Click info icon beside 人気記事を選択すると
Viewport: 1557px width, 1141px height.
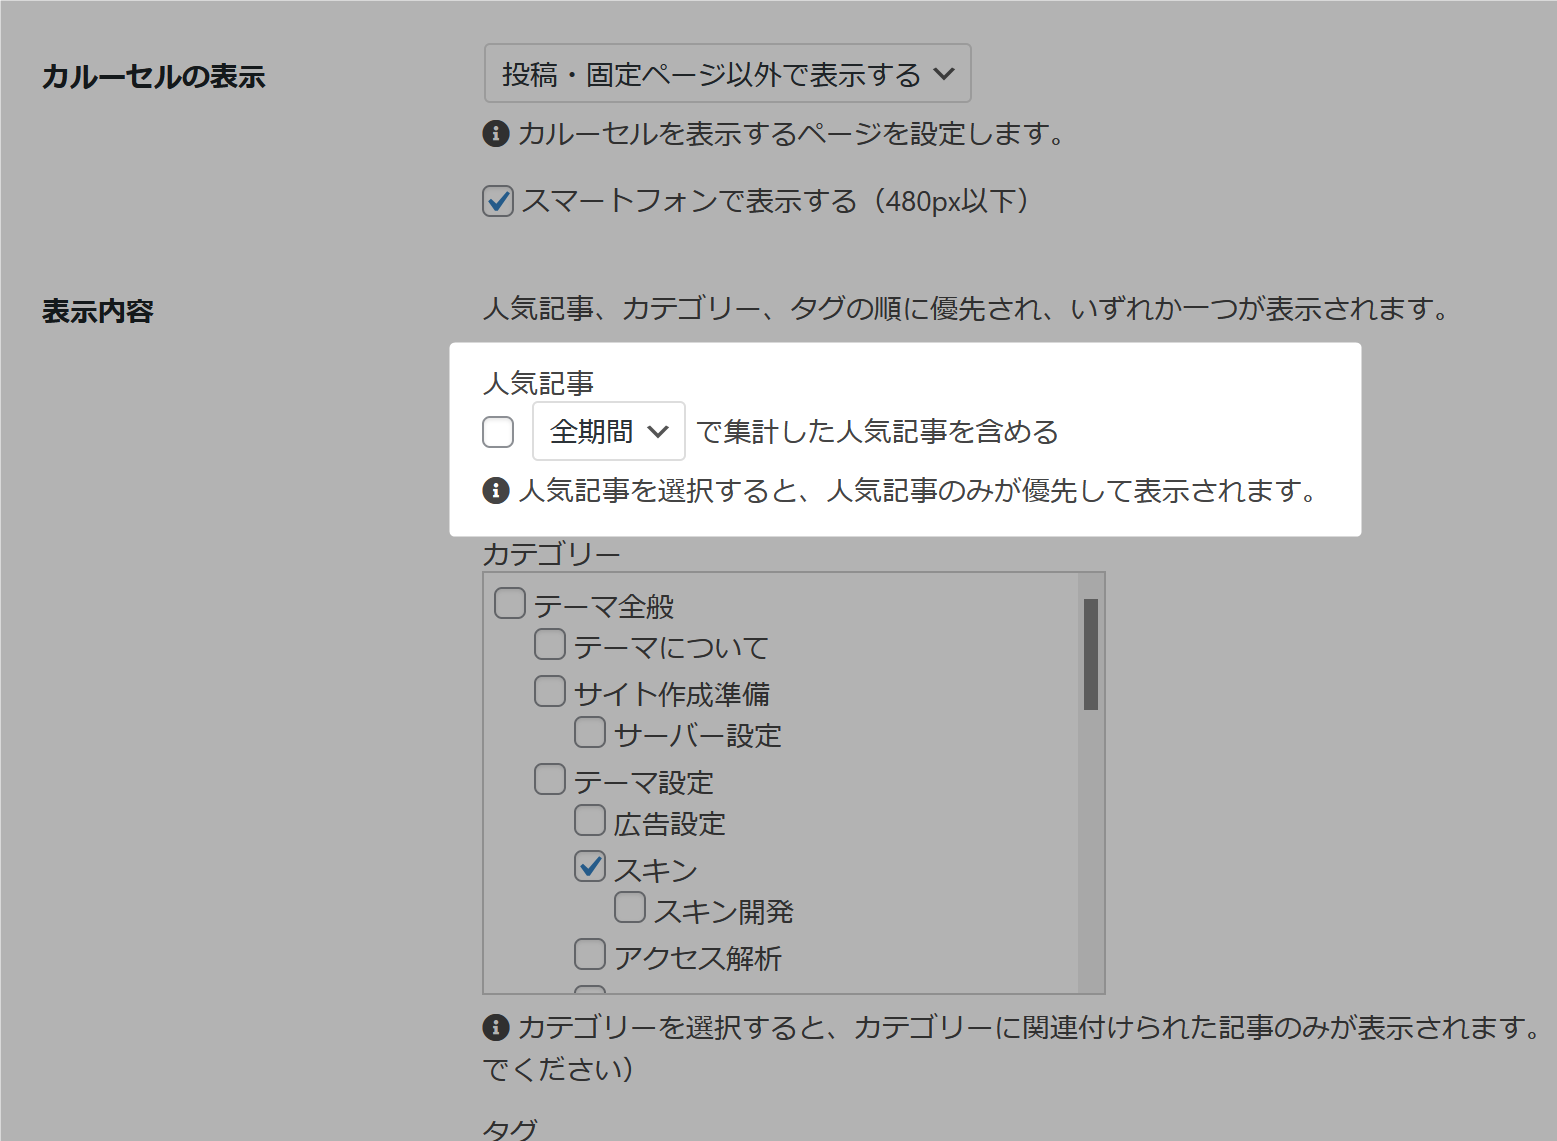coord(496,491)
